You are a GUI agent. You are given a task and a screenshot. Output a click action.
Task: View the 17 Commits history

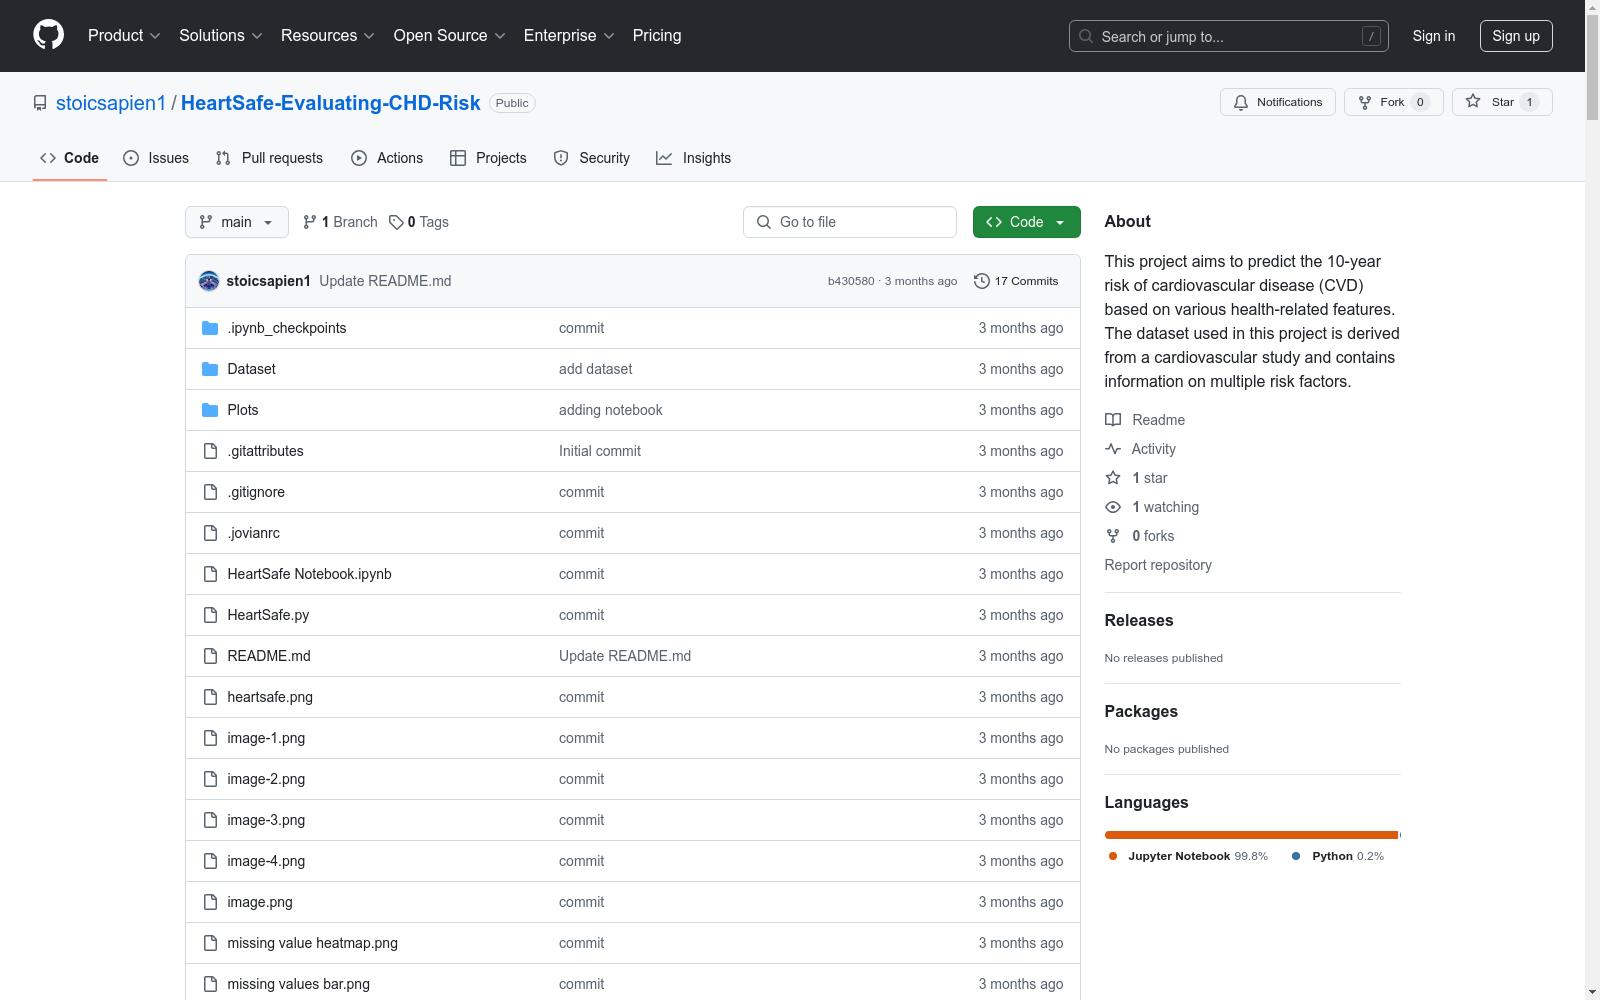1016,281
